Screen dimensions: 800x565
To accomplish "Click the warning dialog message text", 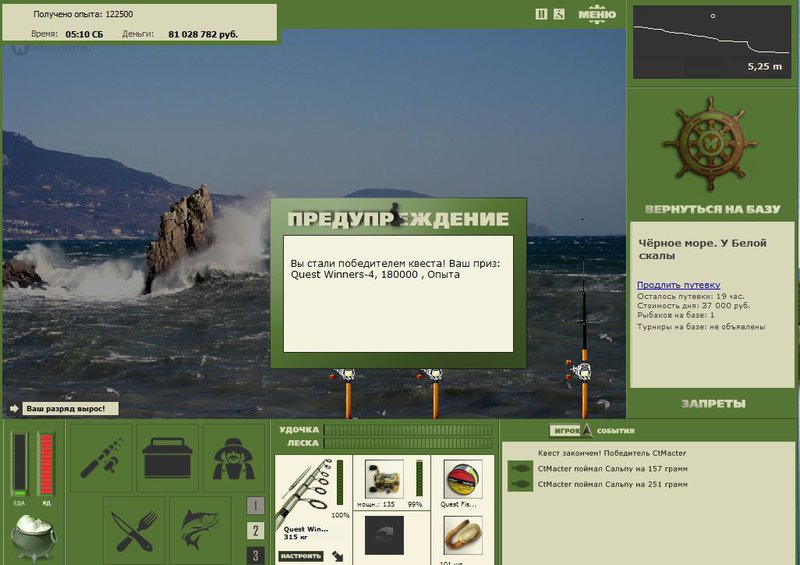I will (395, 269).
